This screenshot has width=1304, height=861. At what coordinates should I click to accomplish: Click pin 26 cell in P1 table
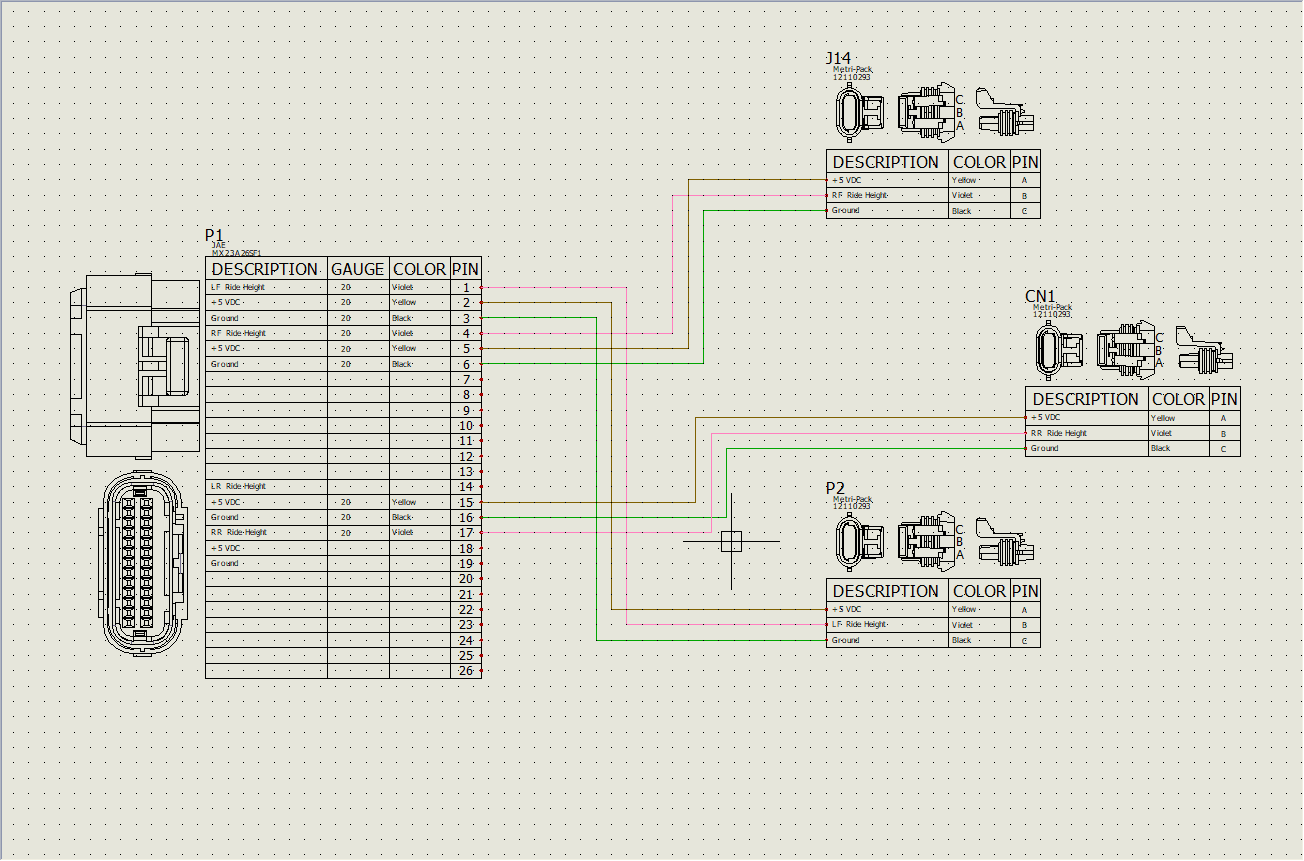(465, 671)
